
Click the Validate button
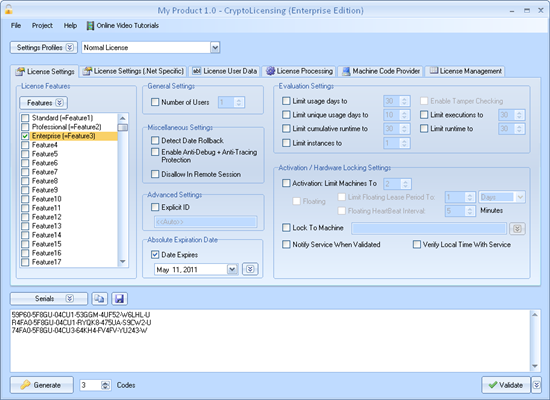pyautogui.click(x=506, y=385)
